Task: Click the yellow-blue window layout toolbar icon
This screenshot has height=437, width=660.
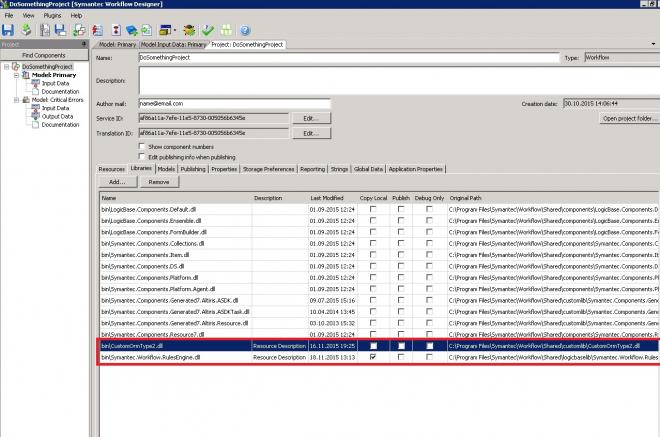Action: [165, 30]
